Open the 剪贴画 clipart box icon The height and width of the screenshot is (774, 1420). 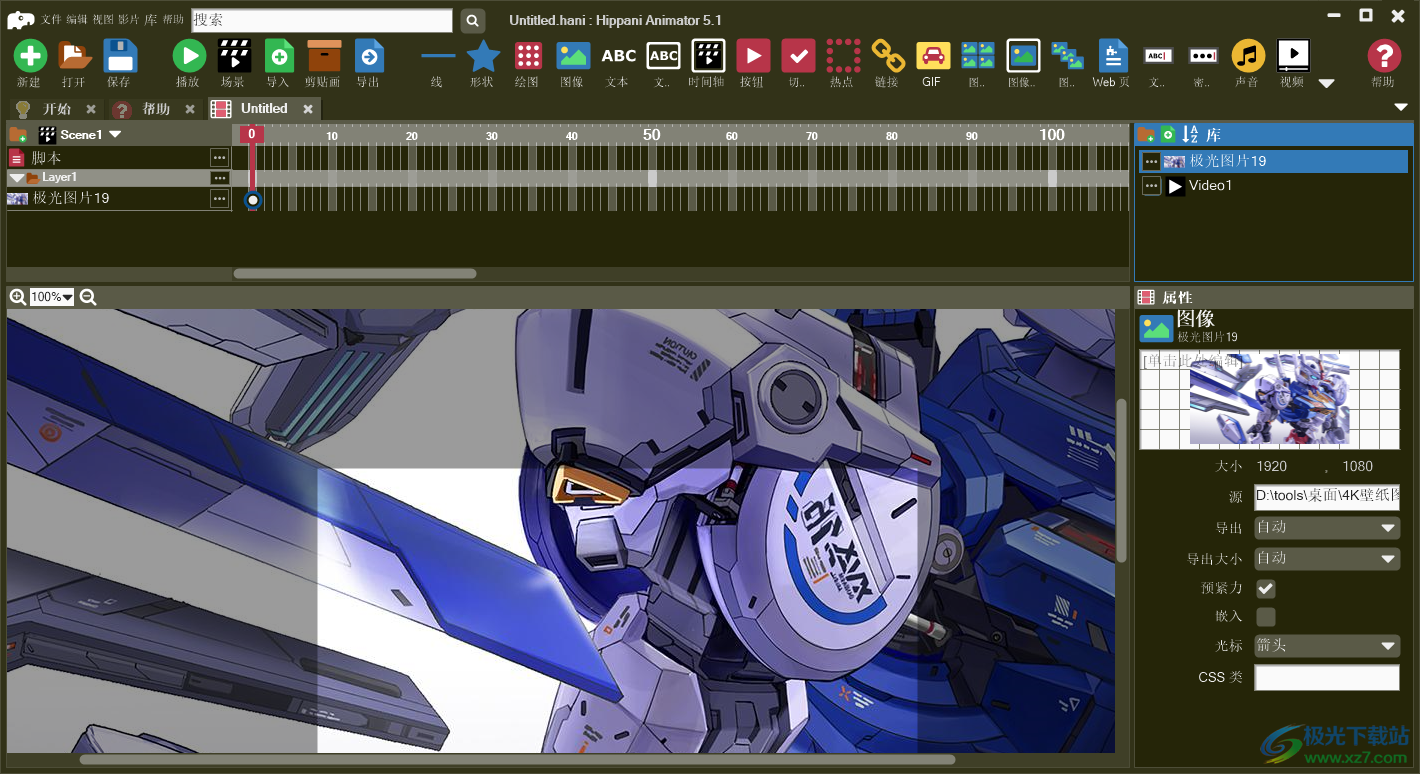(324, 56)
